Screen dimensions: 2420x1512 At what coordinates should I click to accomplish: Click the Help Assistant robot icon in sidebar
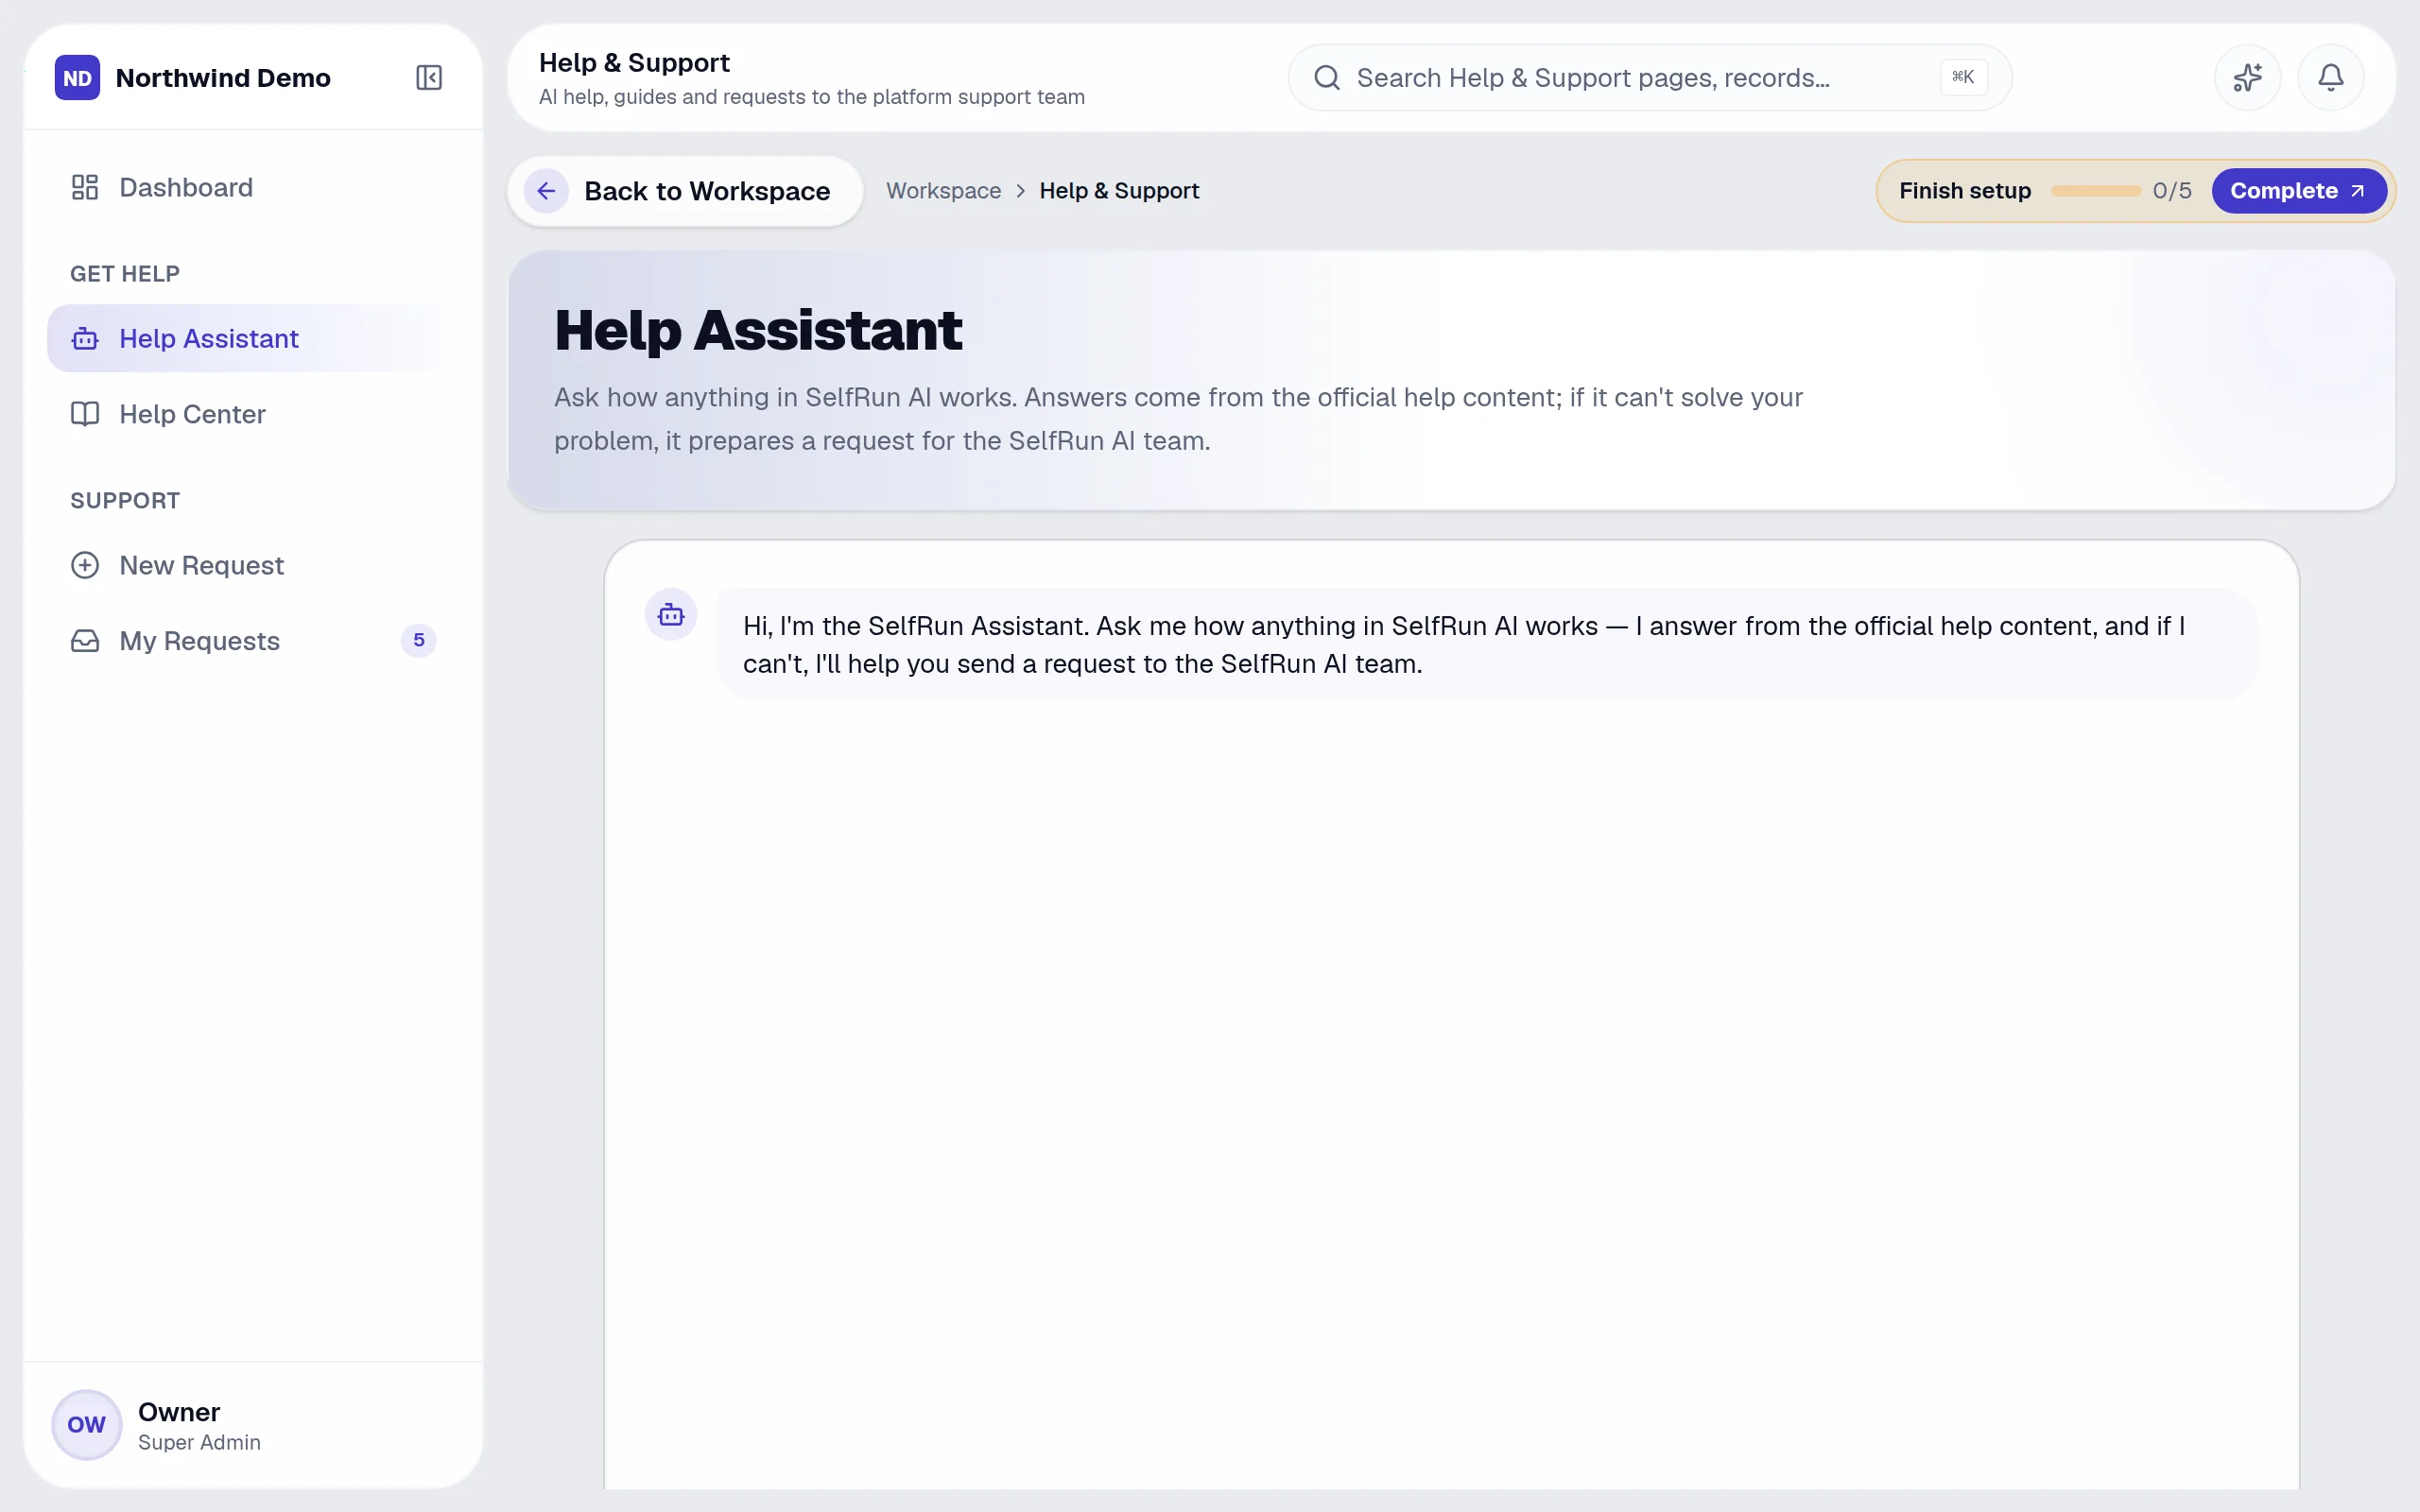tap(85, 339)
